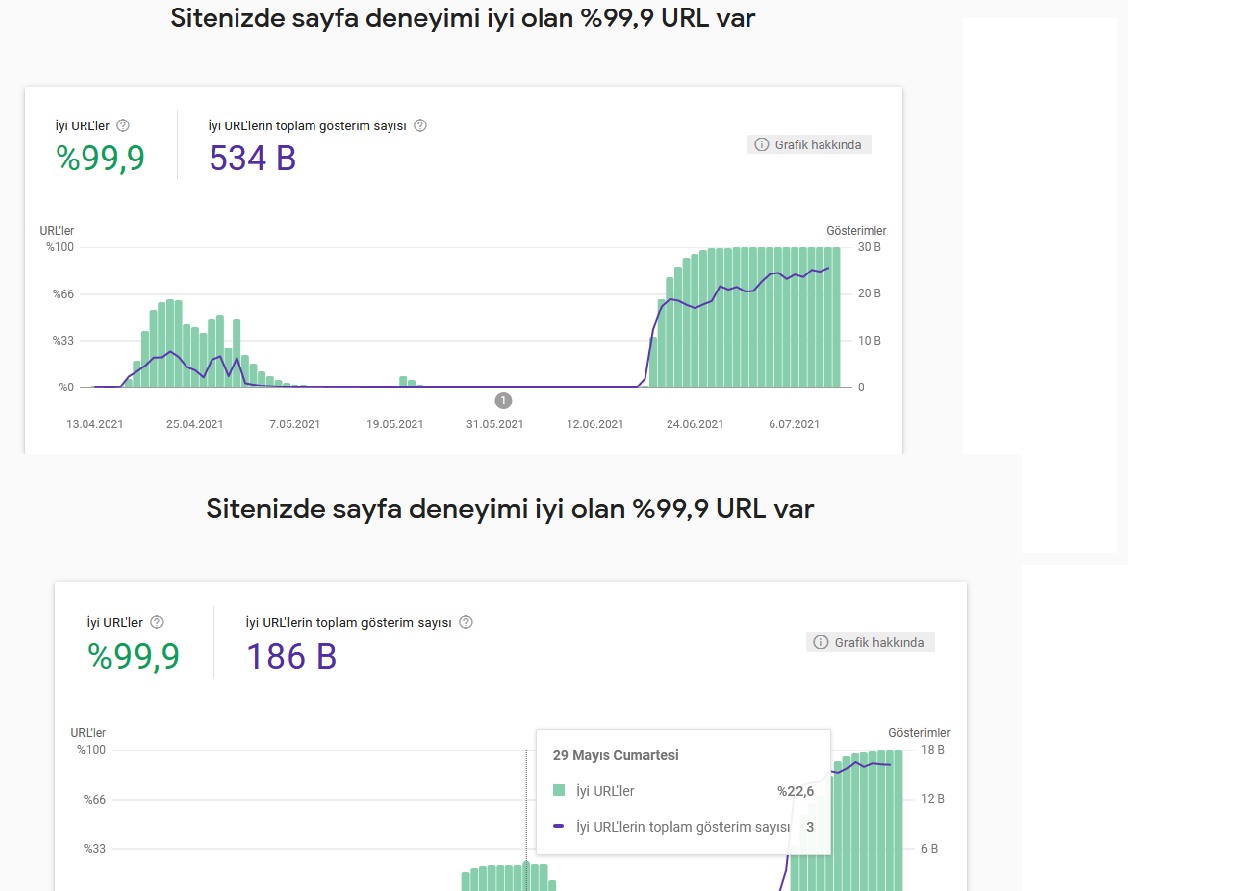Click the 30 B axis label top chart
This screenshot has height=891, width=1249.
point(870,247)
